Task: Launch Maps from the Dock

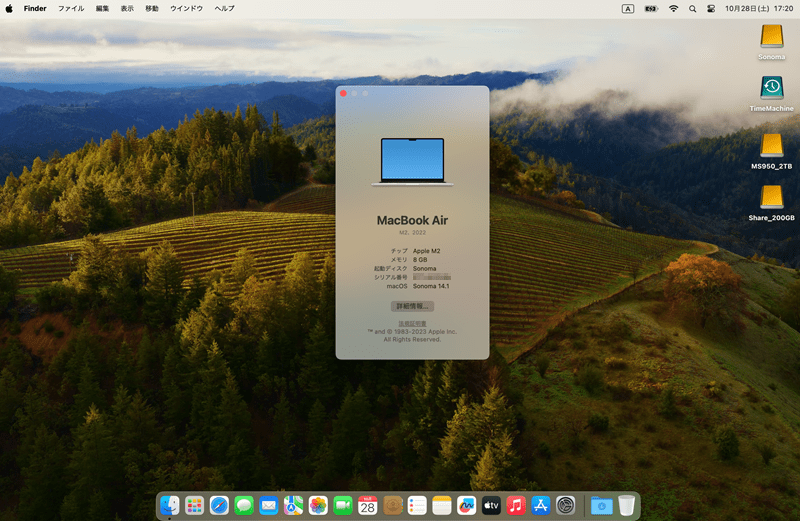Action: pyautogui.click(x=293, y=506)
